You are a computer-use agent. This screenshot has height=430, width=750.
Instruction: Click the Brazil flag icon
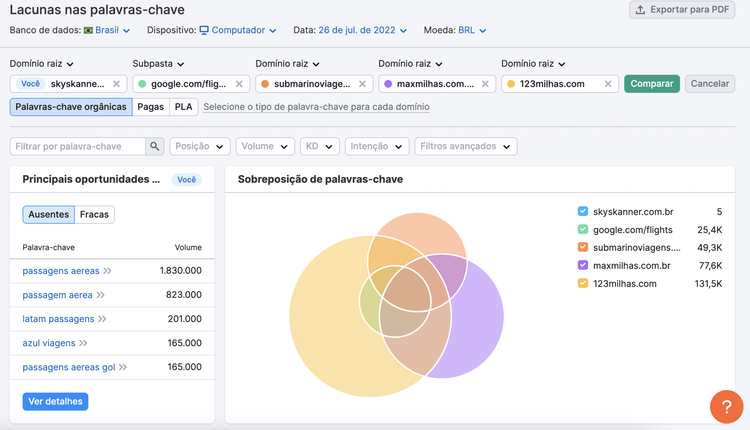click(88, 30)
